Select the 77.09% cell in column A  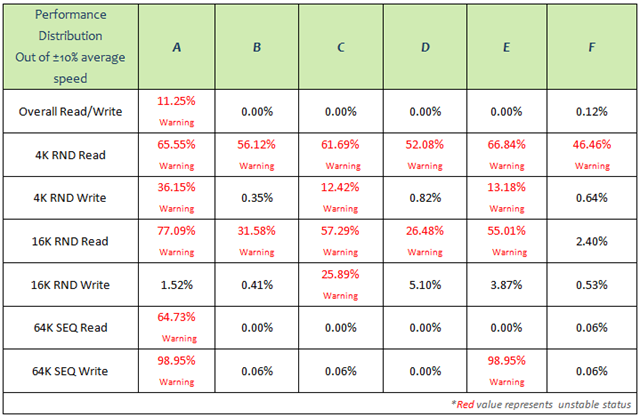click(x=176, y=241)
